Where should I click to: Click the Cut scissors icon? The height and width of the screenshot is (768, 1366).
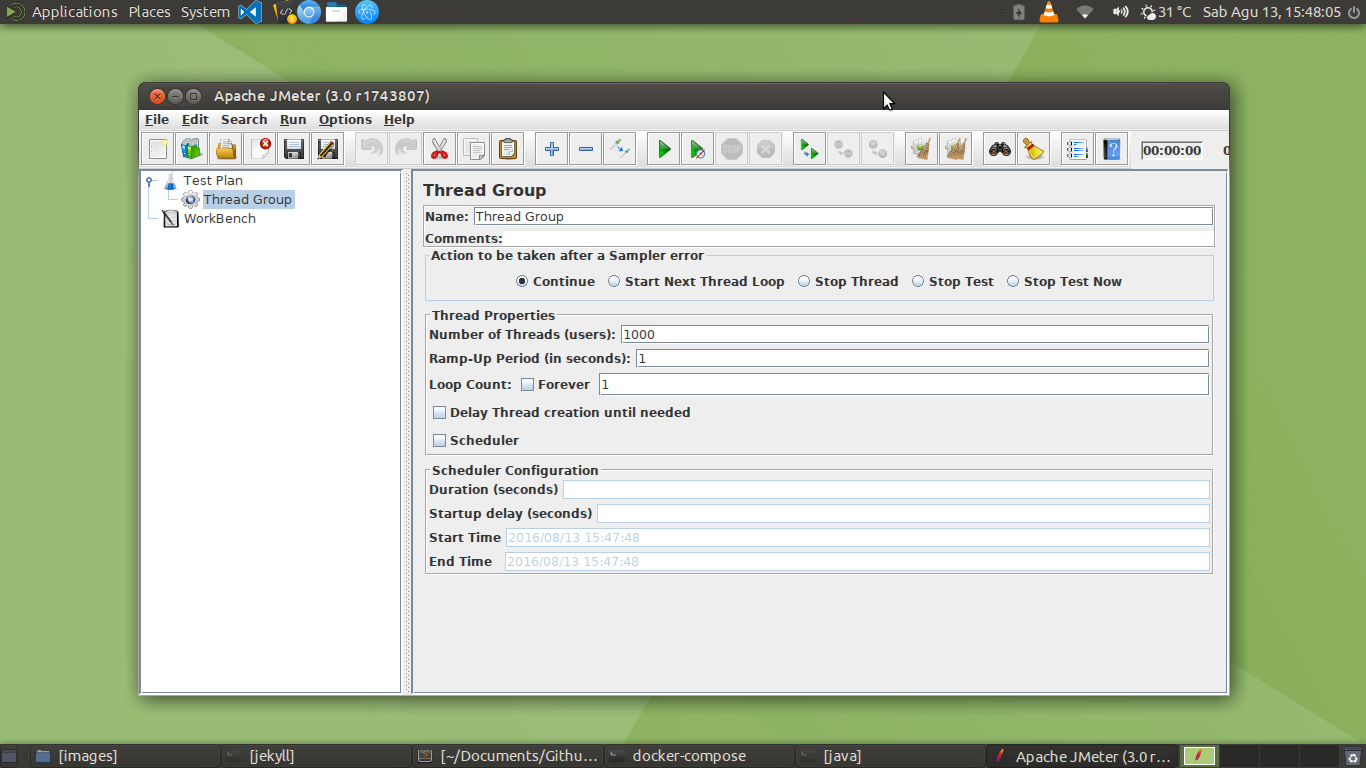(x=439, y=149)
